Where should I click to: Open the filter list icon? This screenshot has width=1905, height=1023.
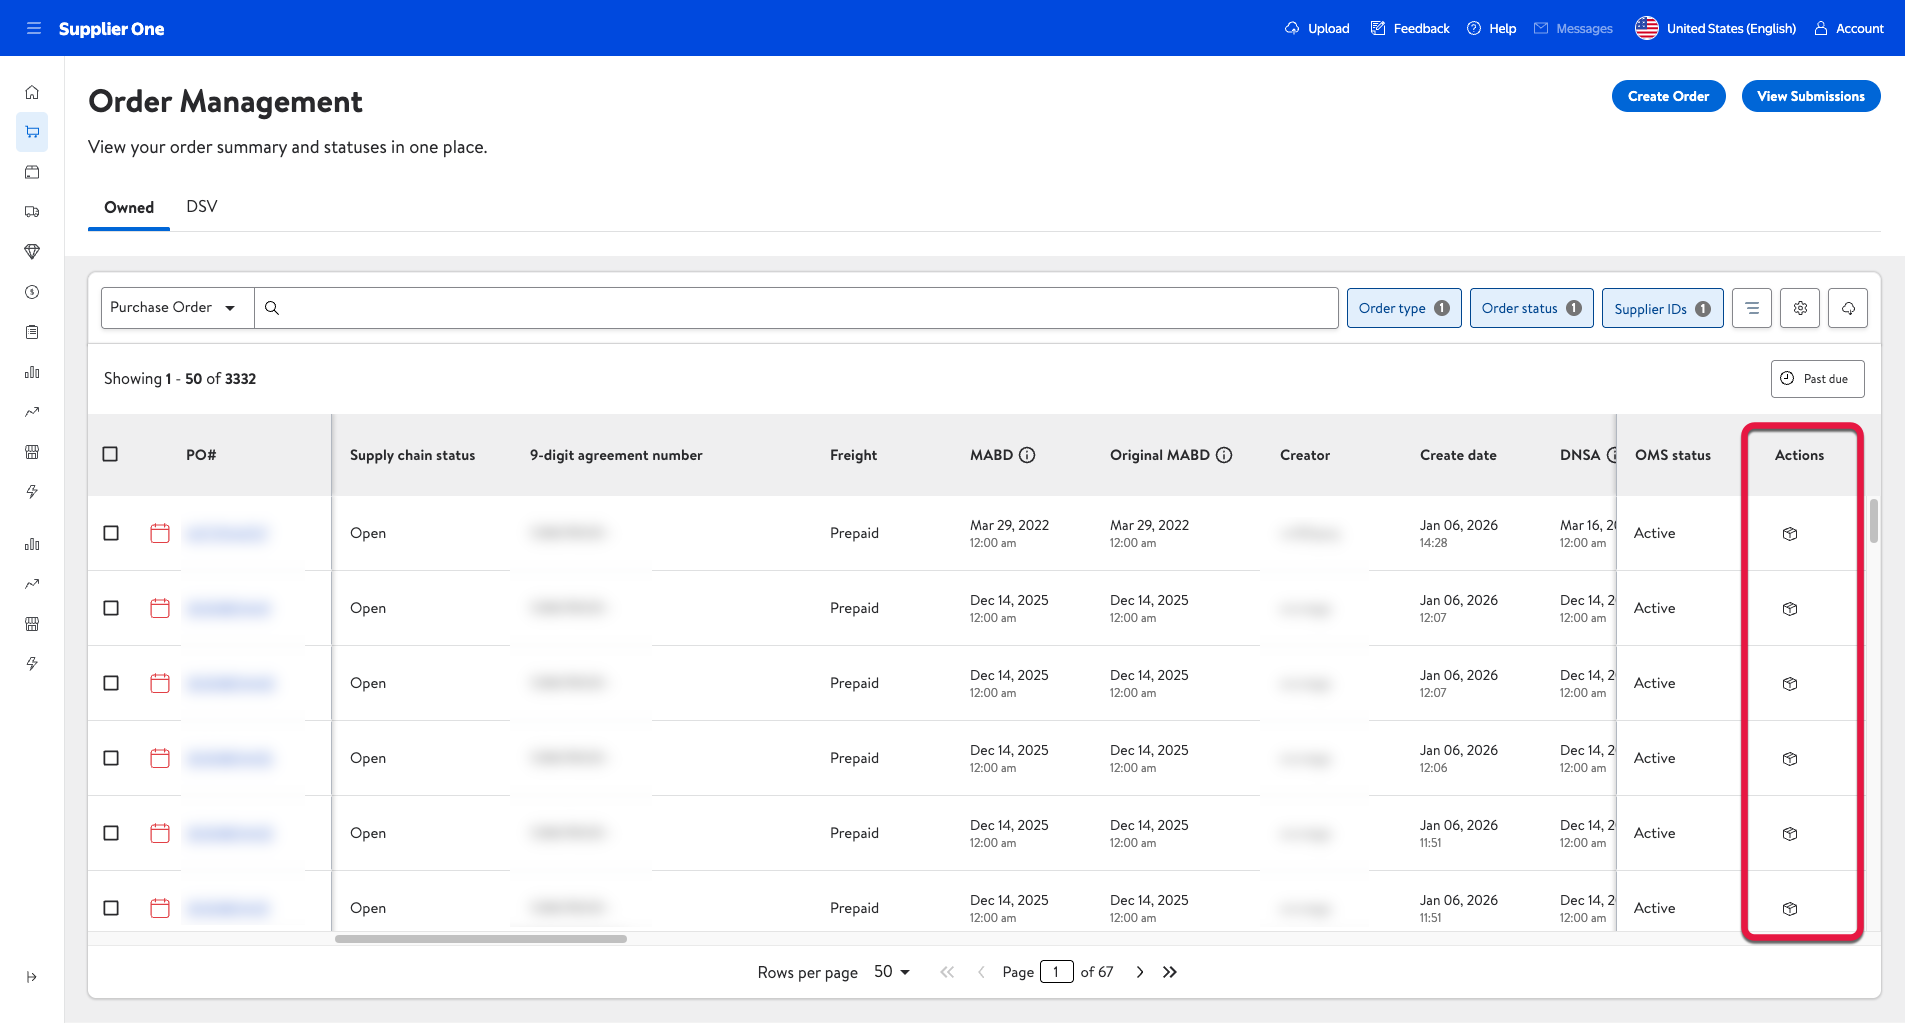click(1752, 308)
